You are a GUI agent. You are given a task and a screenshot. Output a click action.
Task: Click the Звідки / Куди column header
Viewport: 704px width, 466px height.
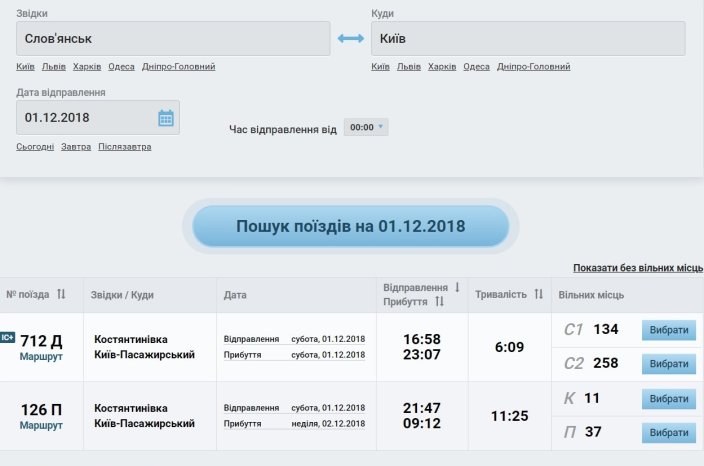pos(122,295)
